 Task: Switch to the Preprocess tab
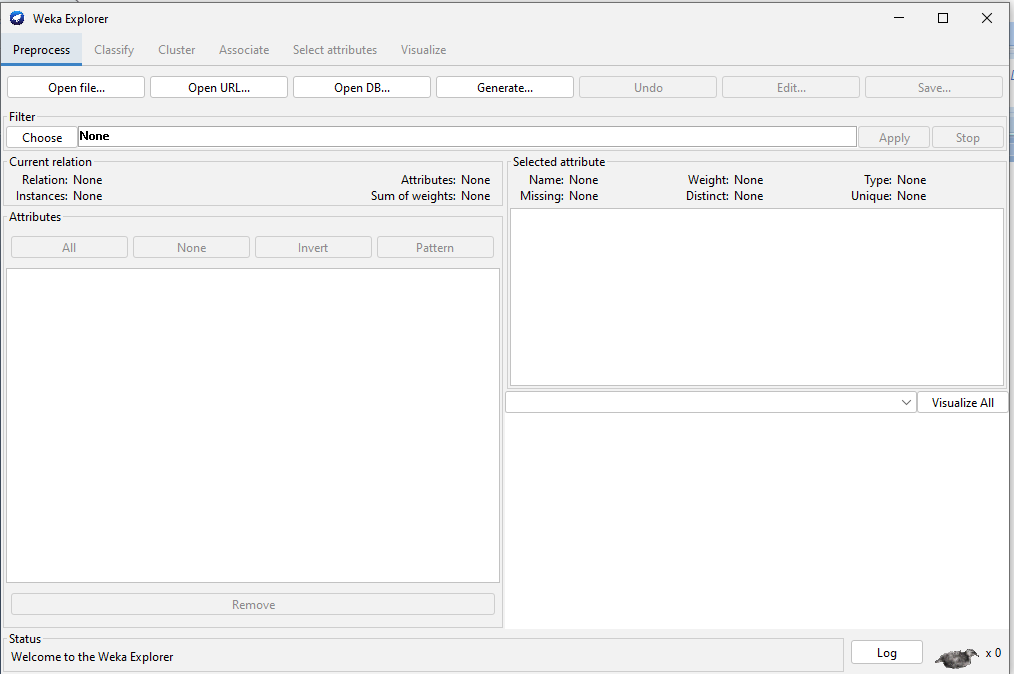pyautogui.click(x=41, y=50)
